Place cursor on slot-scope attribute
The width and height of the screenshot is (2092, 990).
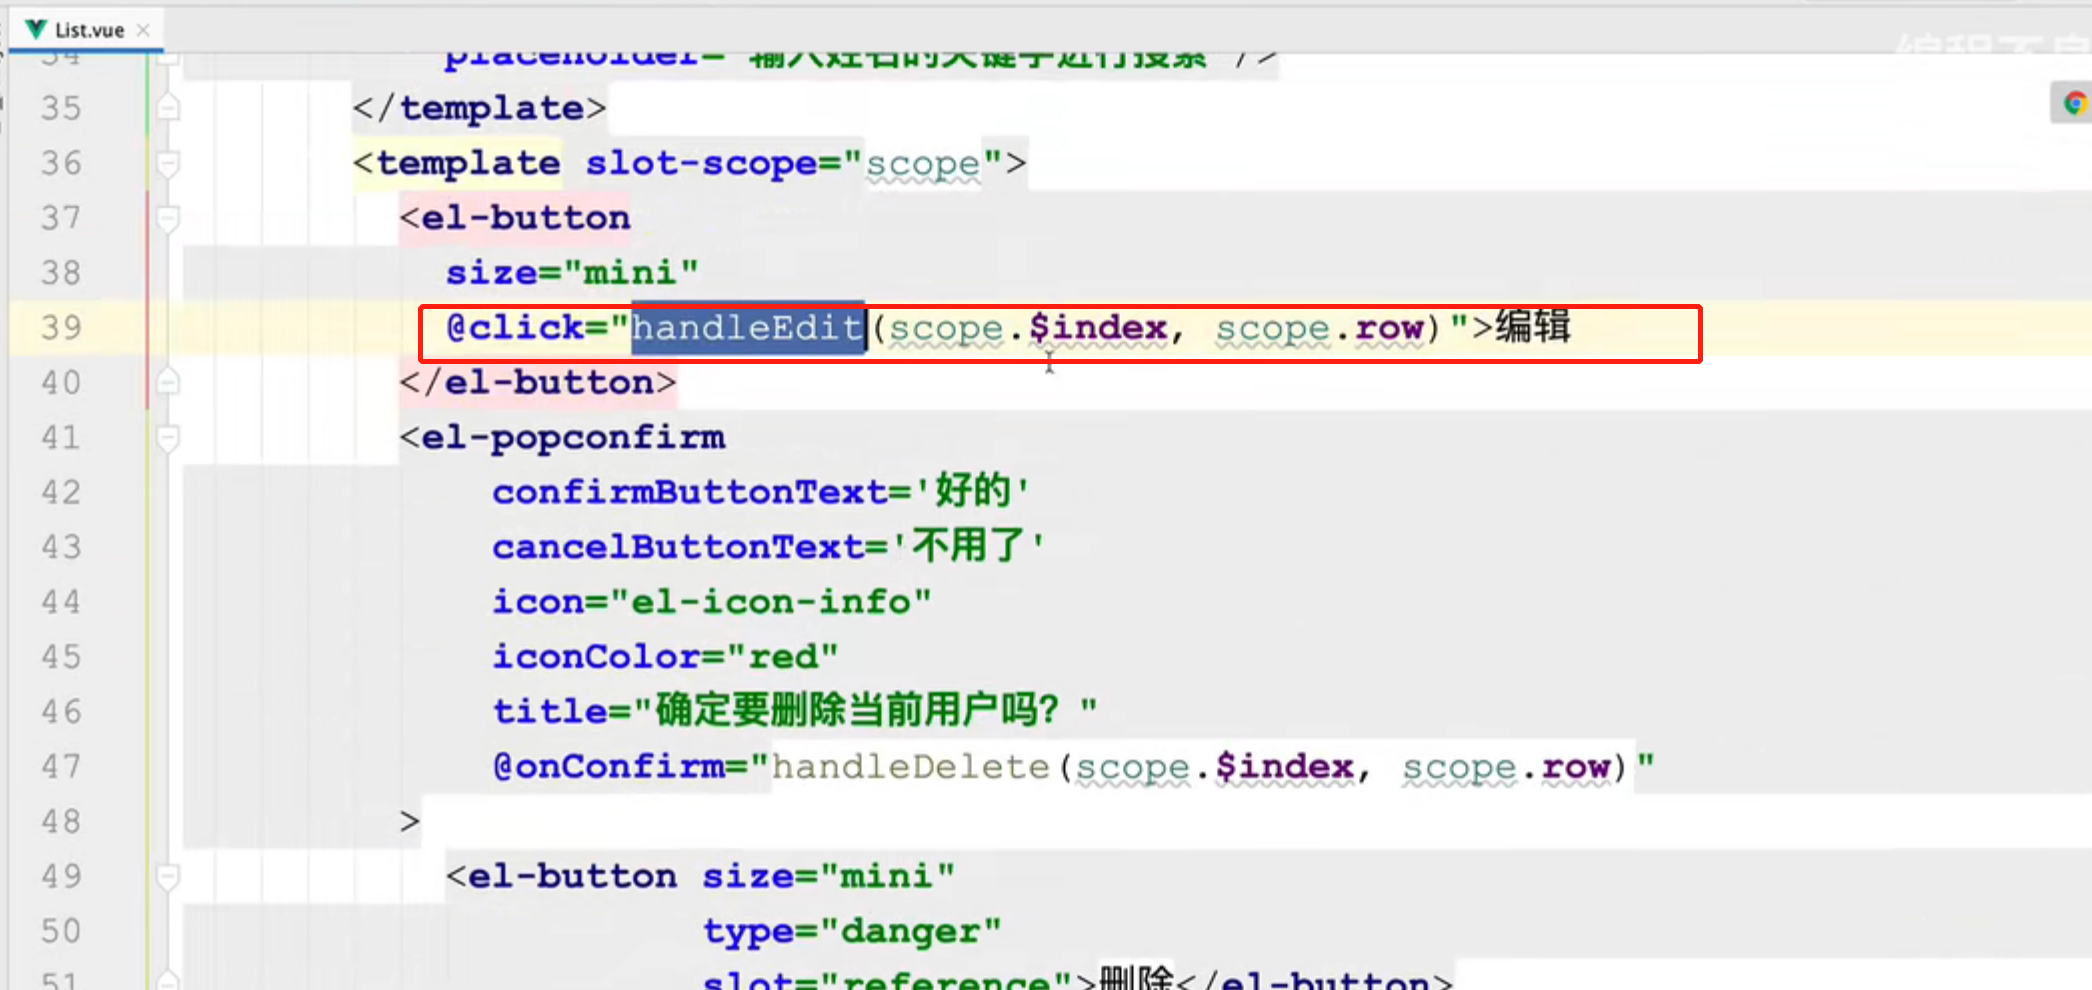(x=701, y=162)
